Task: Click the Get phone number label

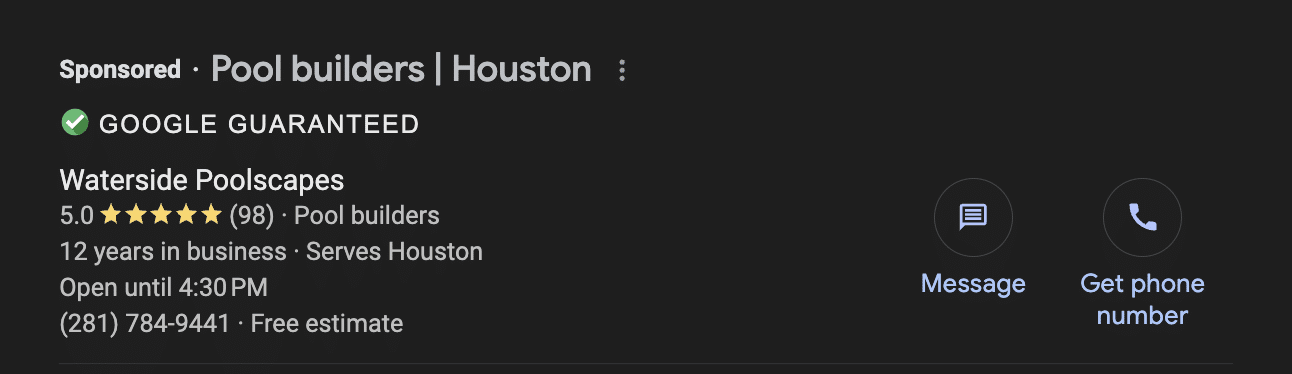Action: (1142, 299)
